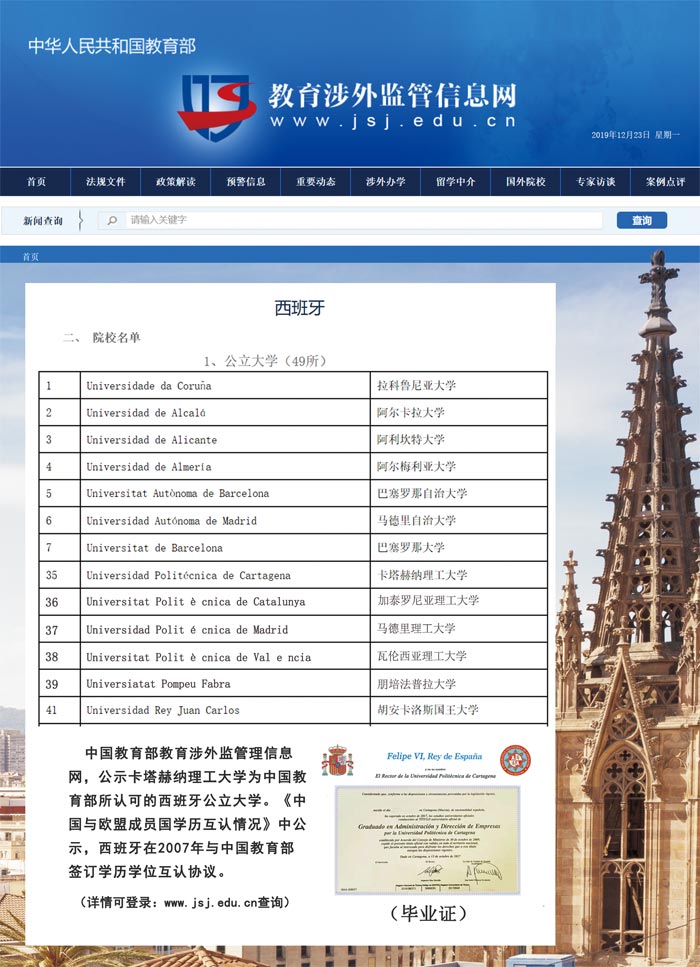Click the JSJ shield logo icon
This screenshot has height=967, width=700.
(x=218, y=107)
